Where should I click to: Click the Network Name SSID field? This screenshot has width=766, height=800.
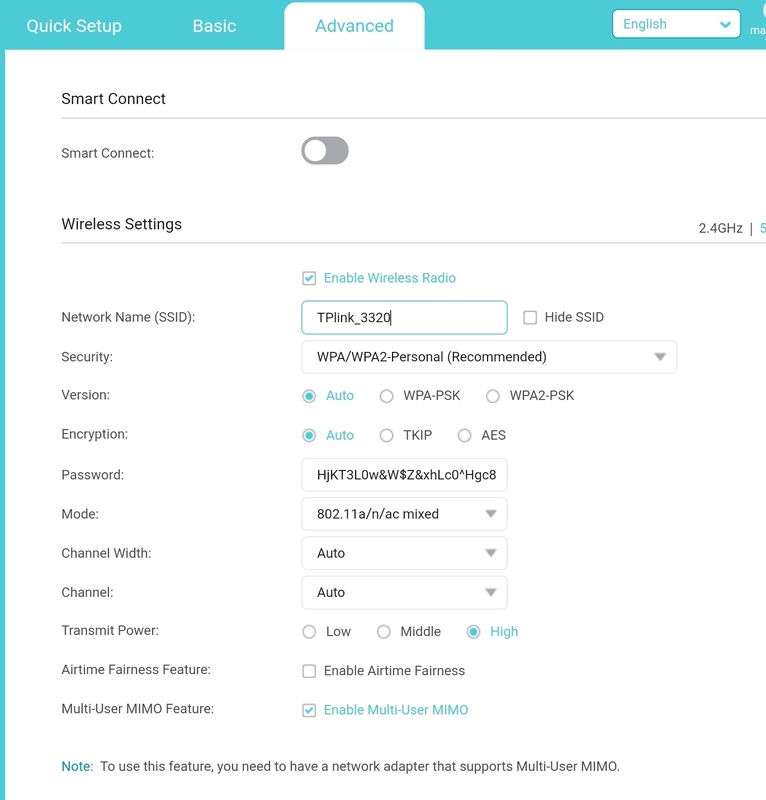(404, 318)
